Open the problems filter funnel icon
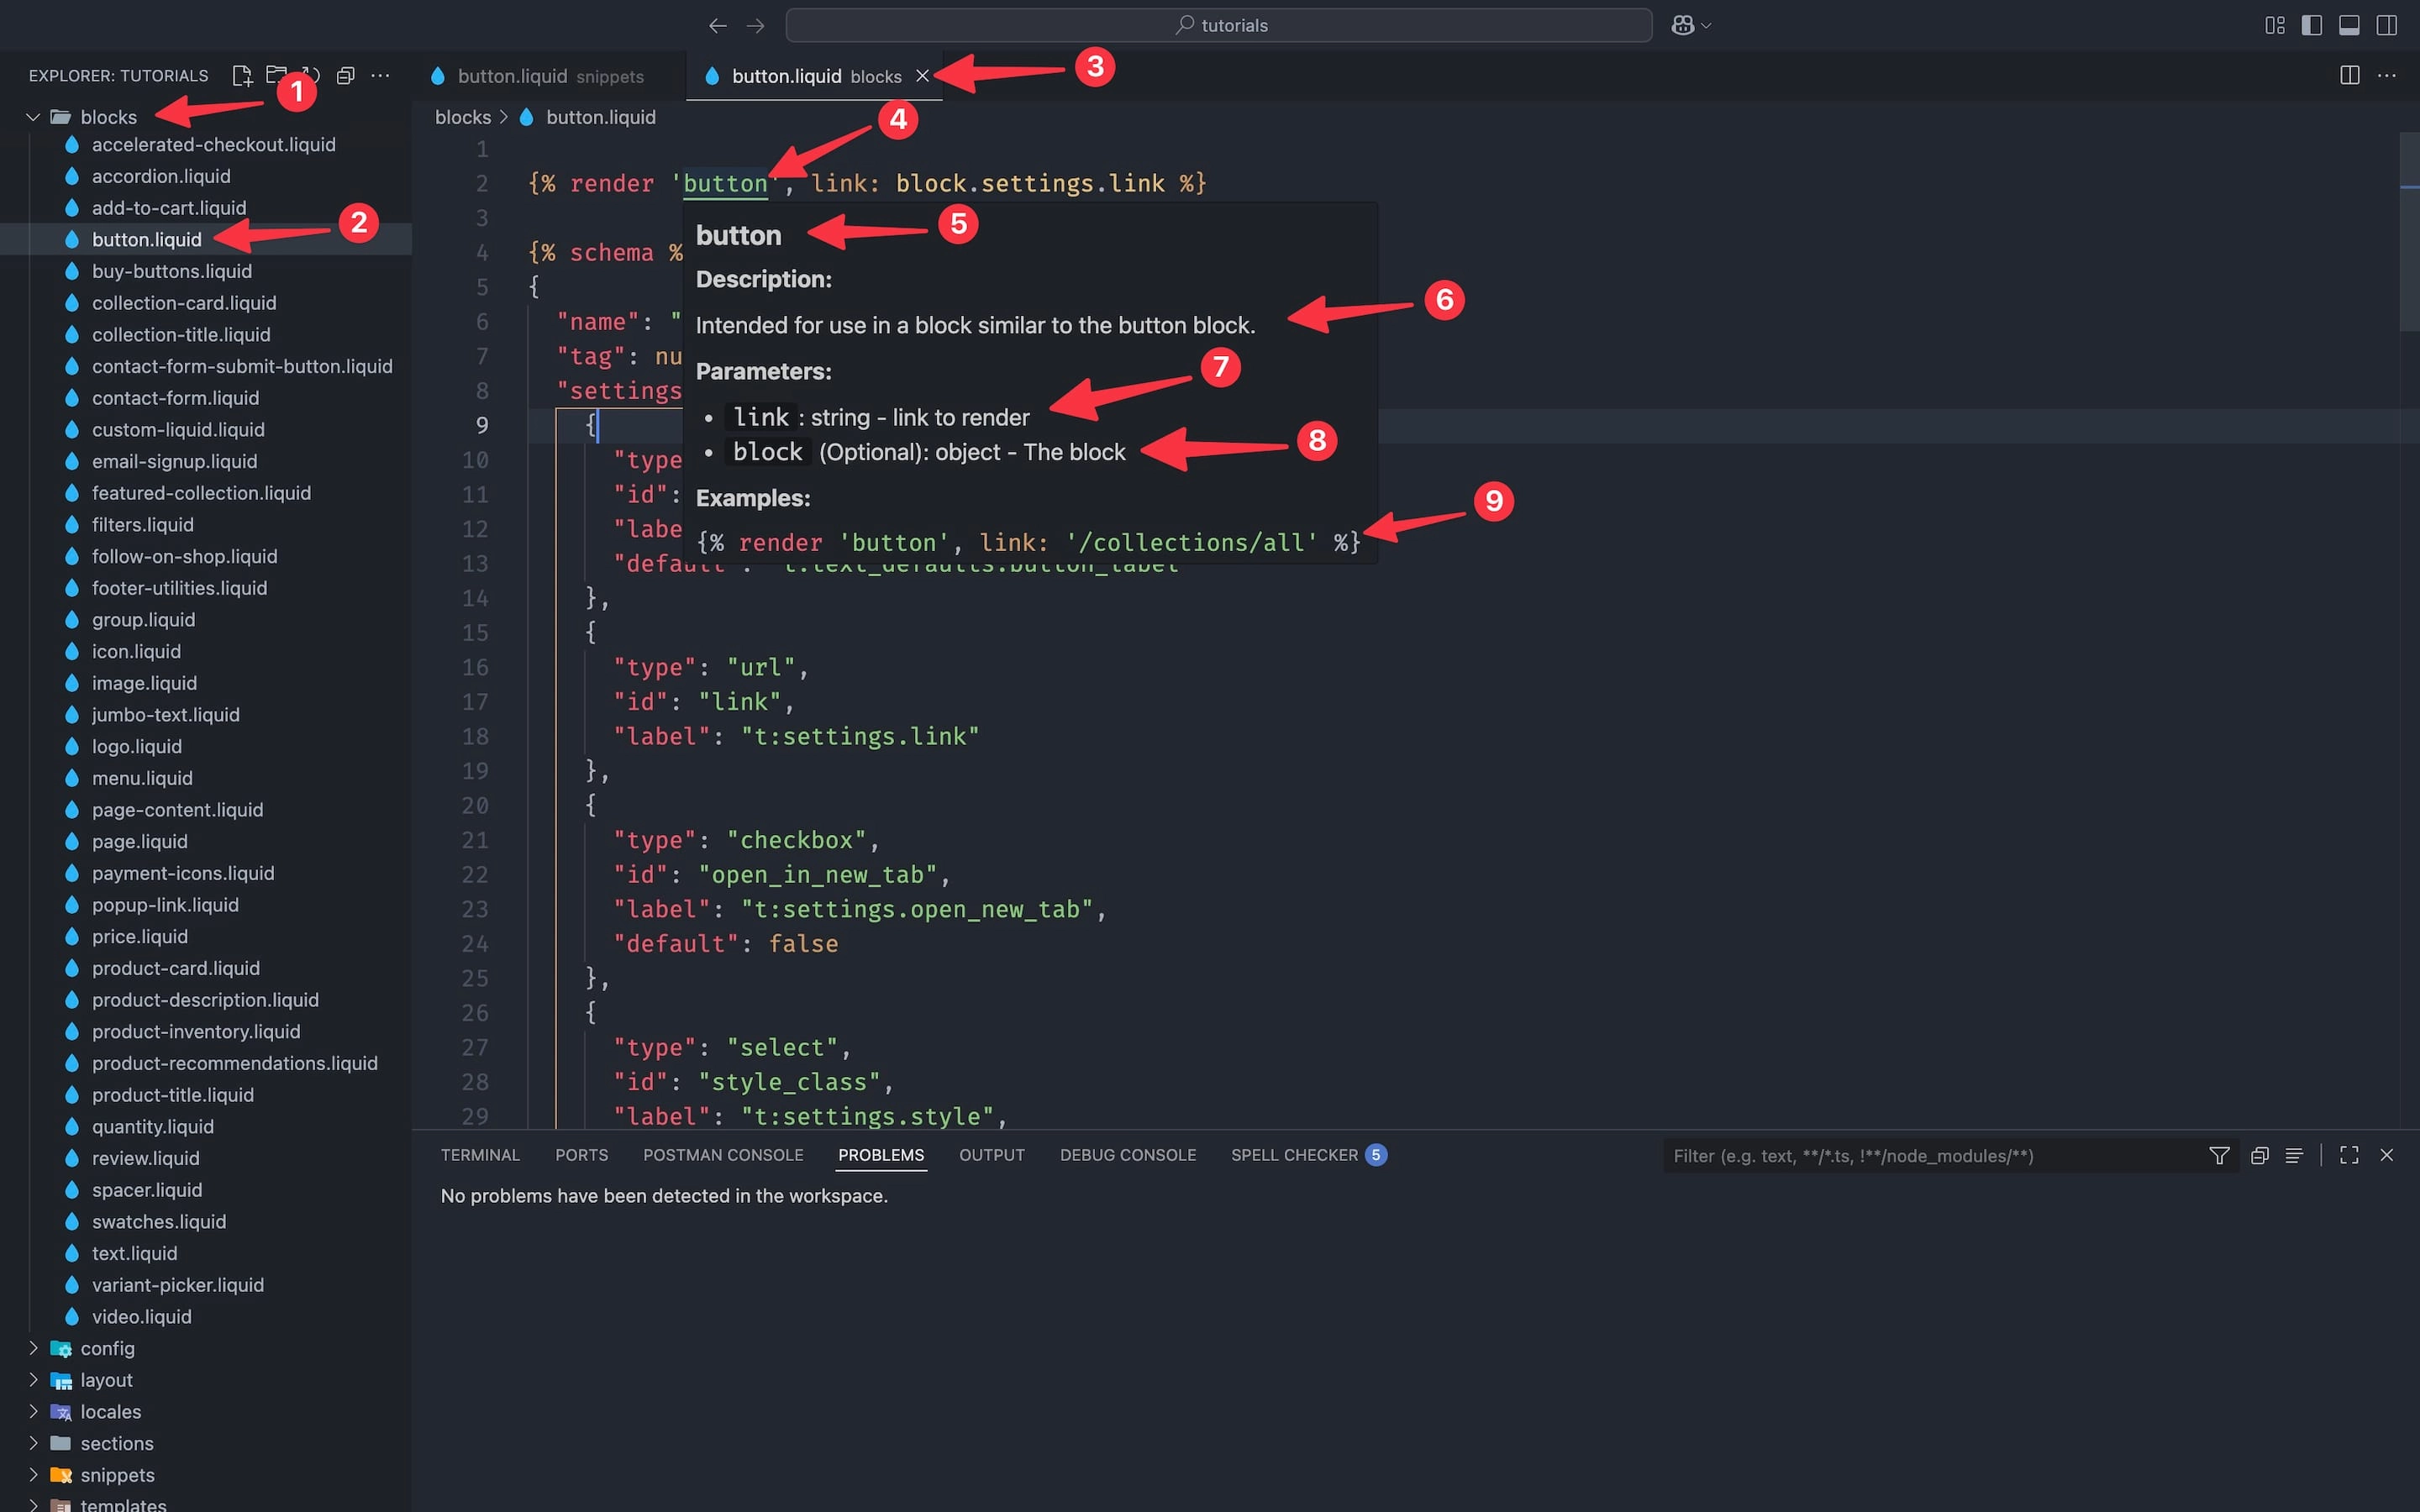2420x1512 pixels. pos(2219,1156)
